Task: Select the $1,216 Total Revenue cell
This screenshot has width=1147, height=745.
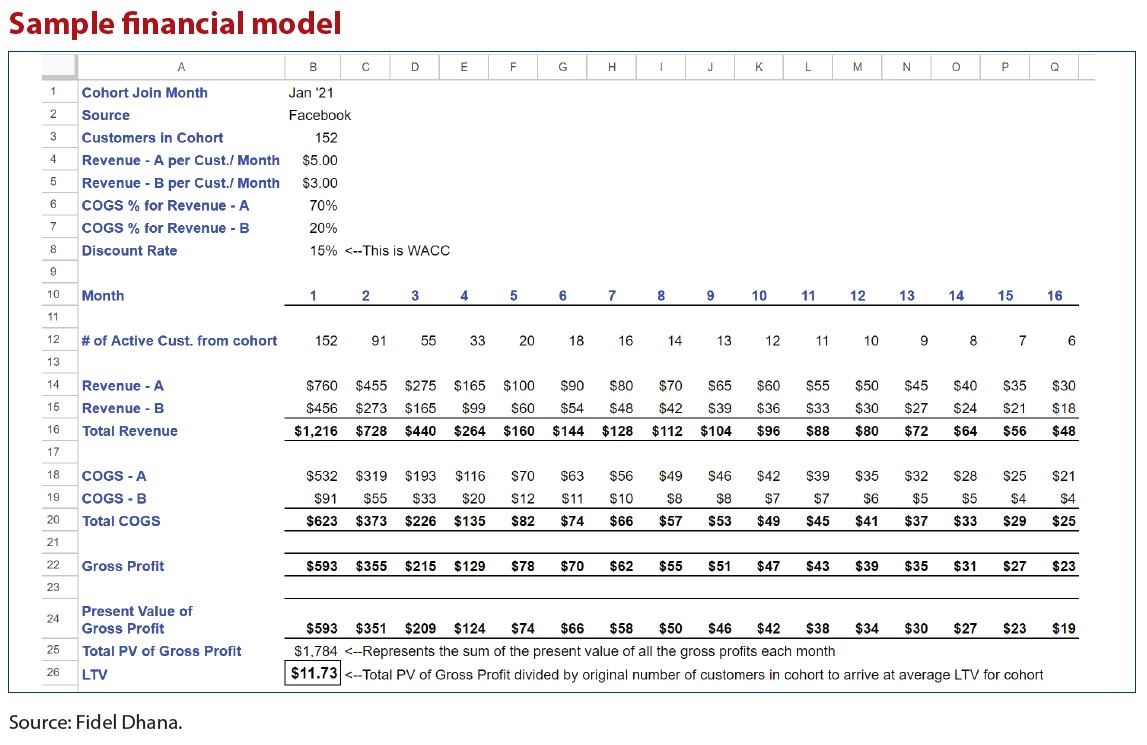Action: coord(315,431)
